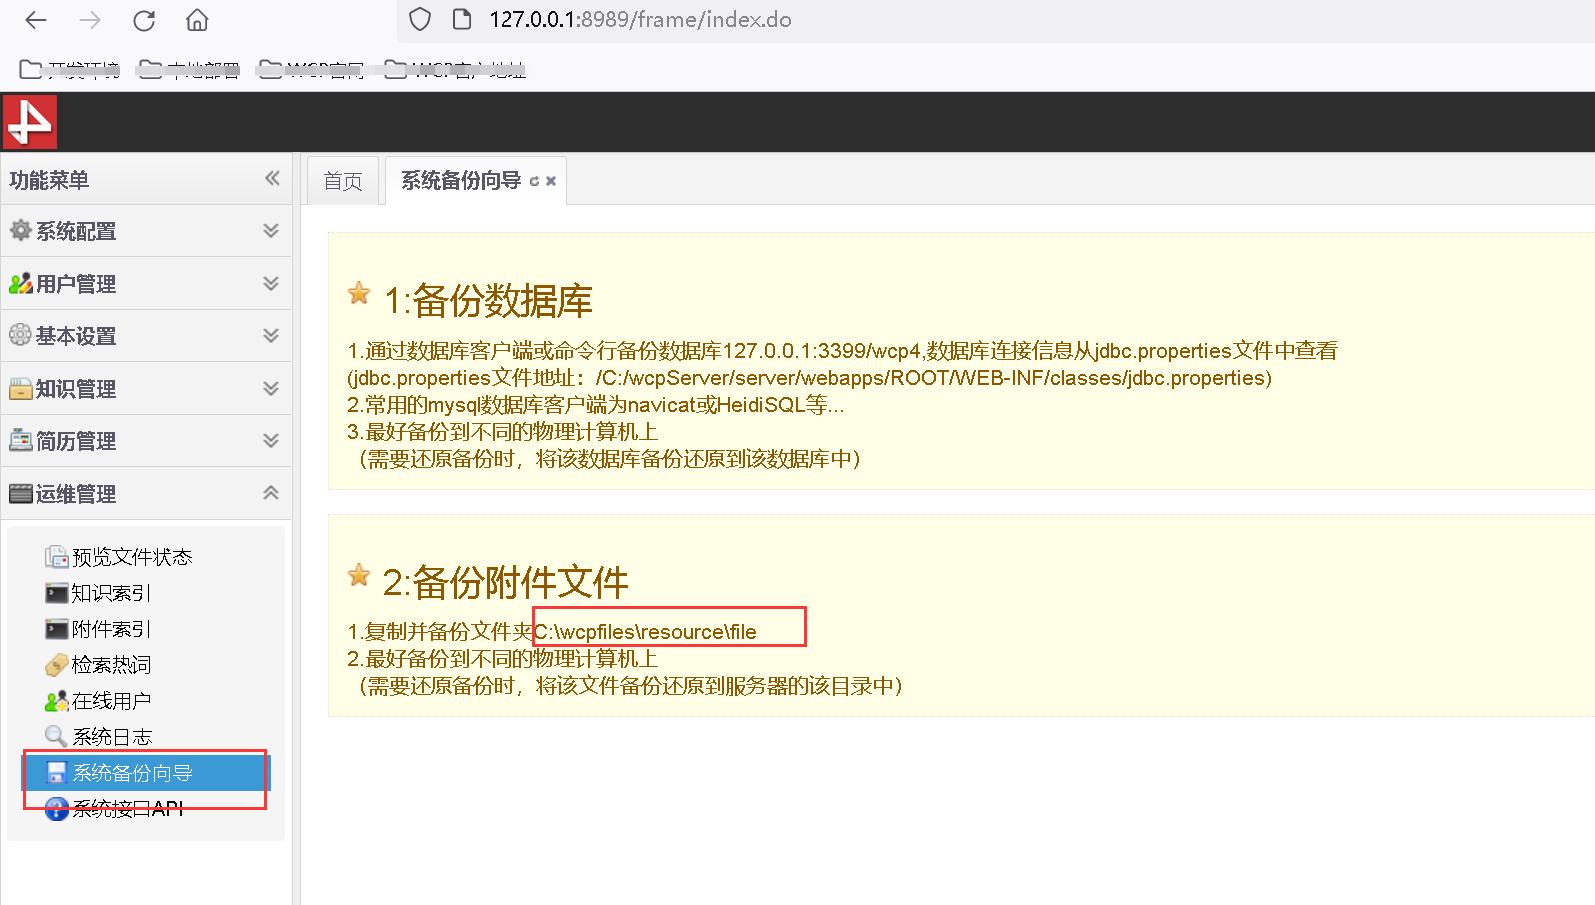This screenshot has width=1595, height=905.
Task: Click the jdbc.properties file path line
Action: (x=809, y=378)
